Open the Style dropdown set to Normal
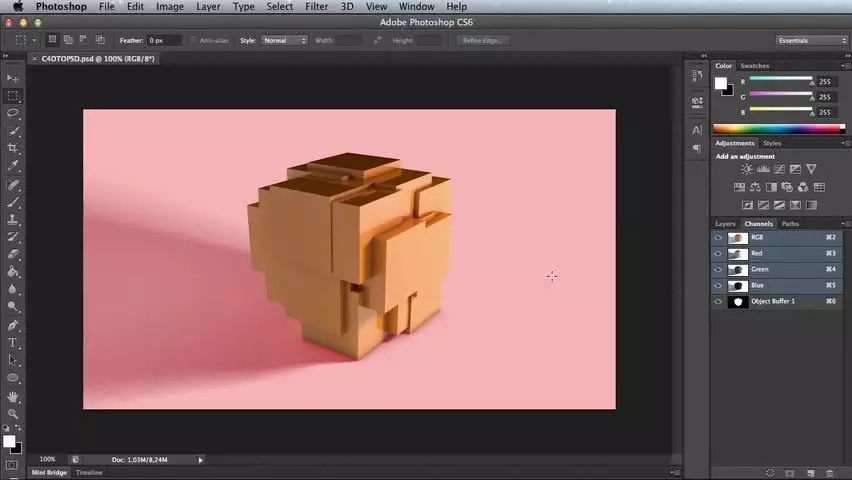852x480 pixels. tap(284, 40)
